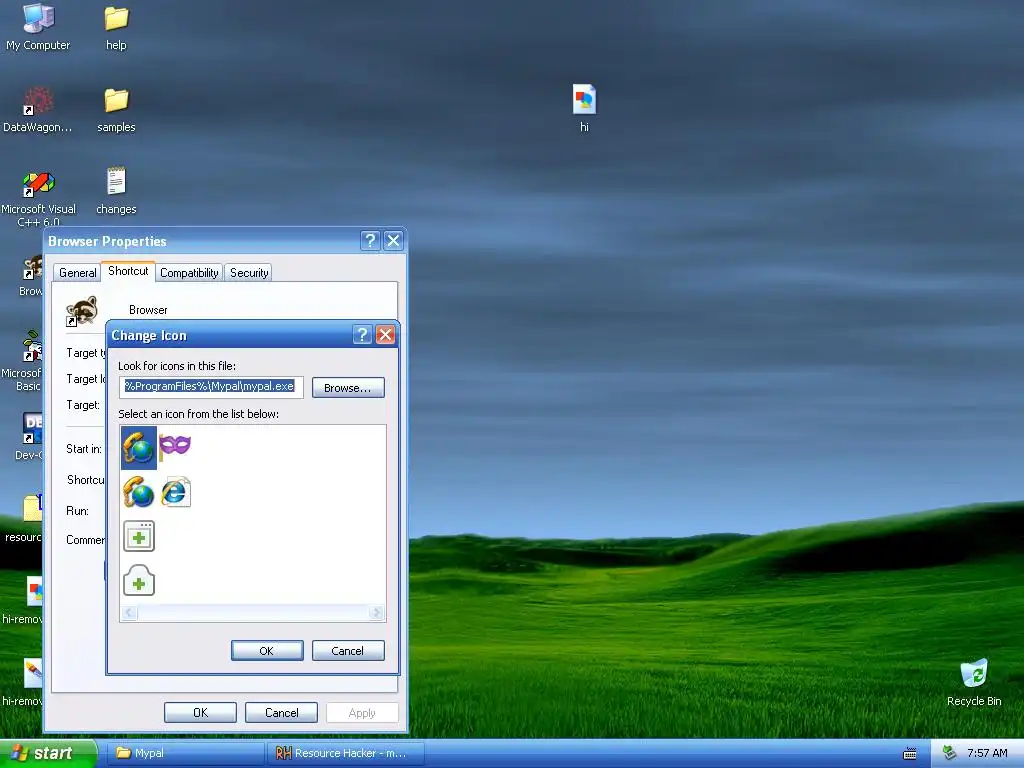Click the Browser Properties help question button
1024x768 pixels.
coord(370,241)
